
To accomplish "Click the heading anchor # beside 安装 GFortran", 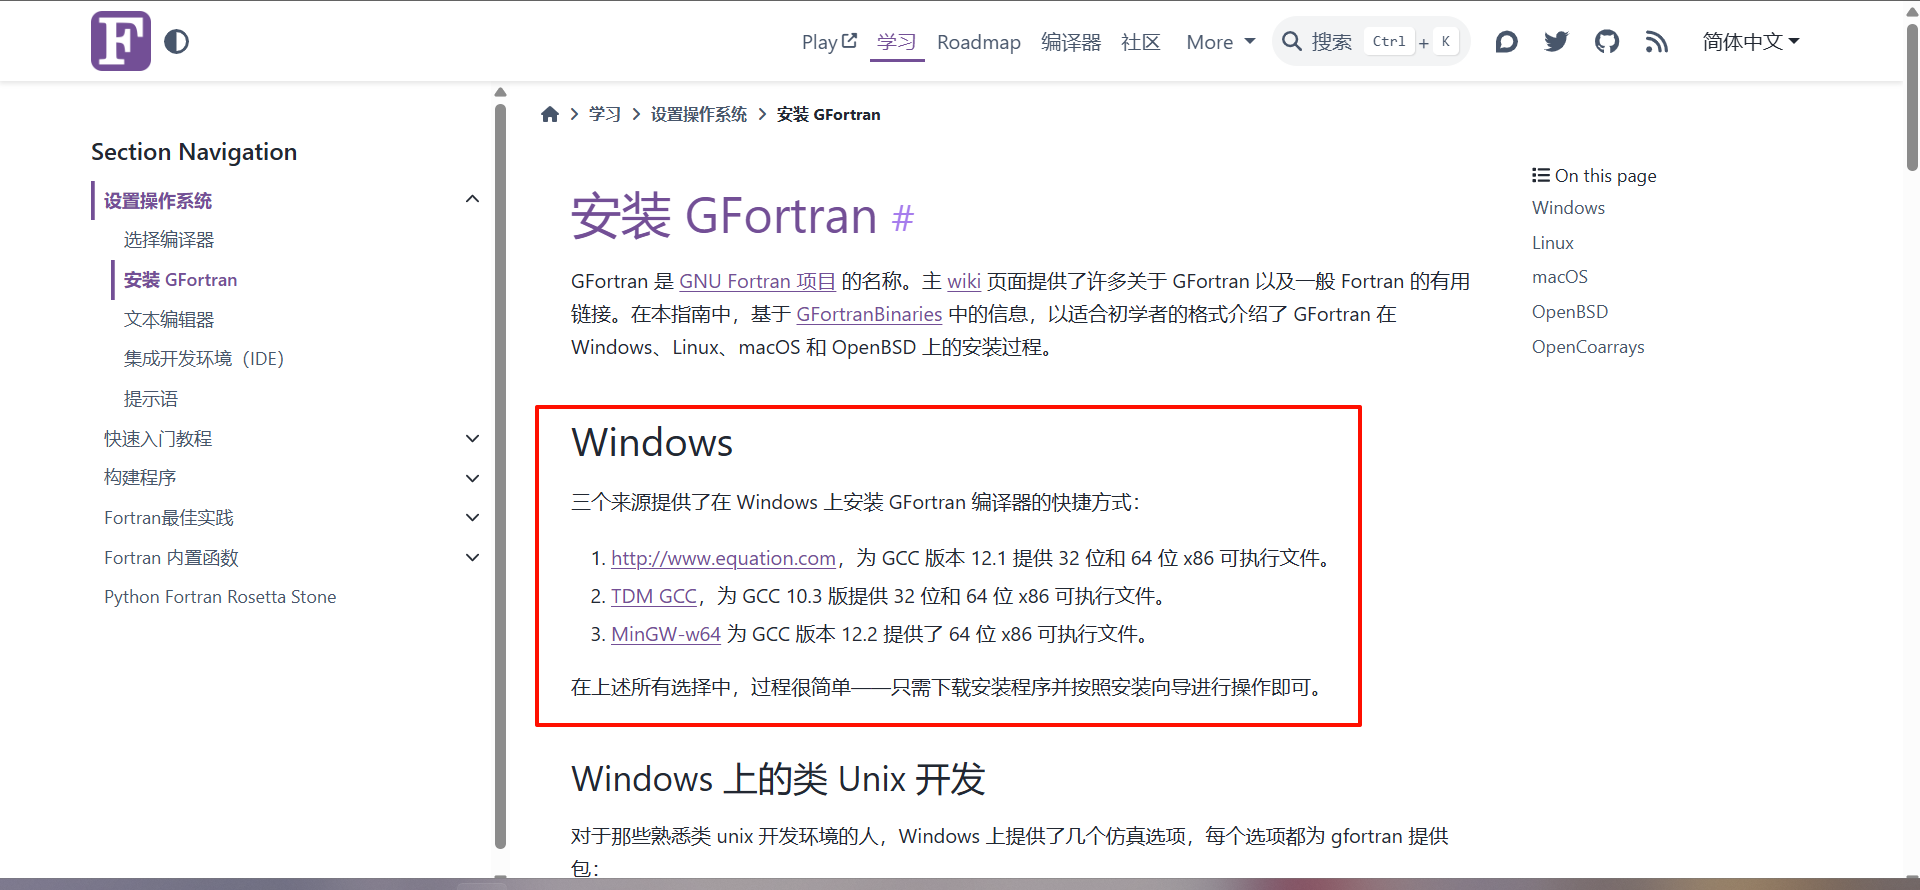I will pyautogui.click(x=902, y=218).
